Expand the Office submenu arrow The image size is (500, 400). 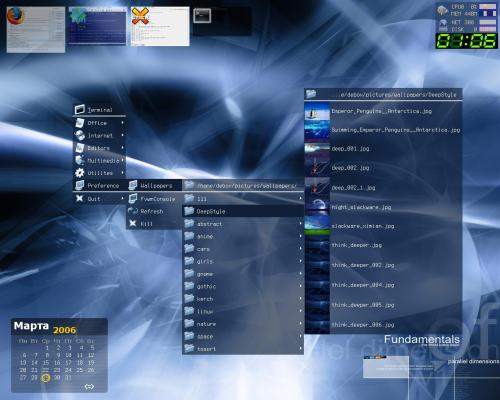[x=123, y=123]
